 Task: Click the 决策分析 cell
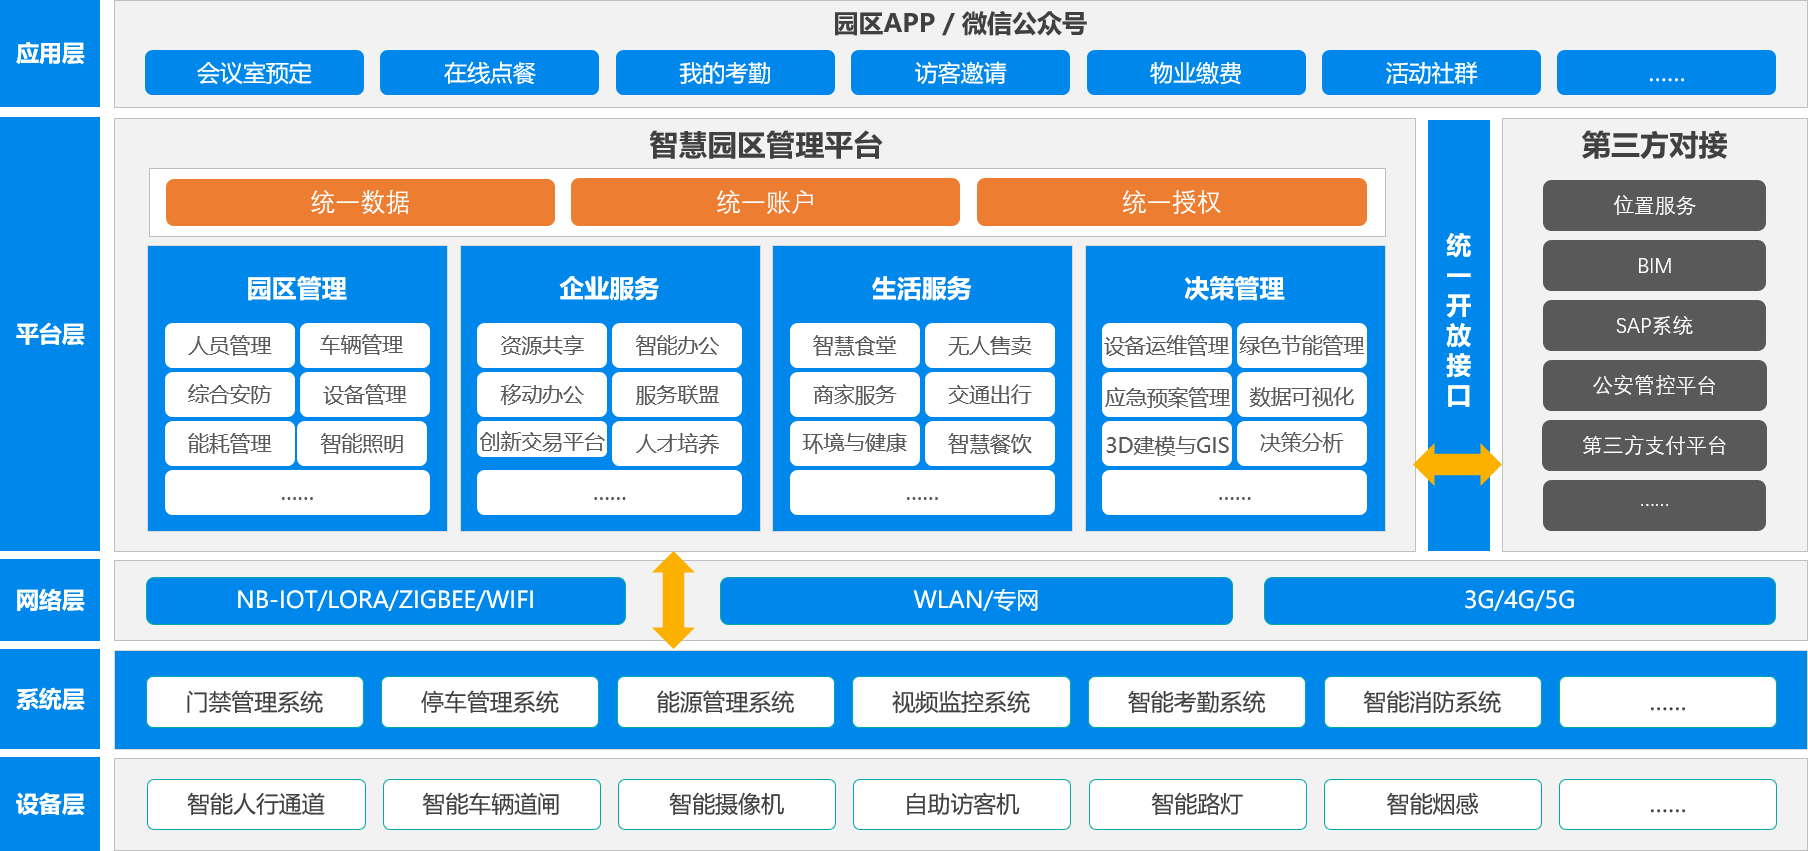coord(1302,443)
